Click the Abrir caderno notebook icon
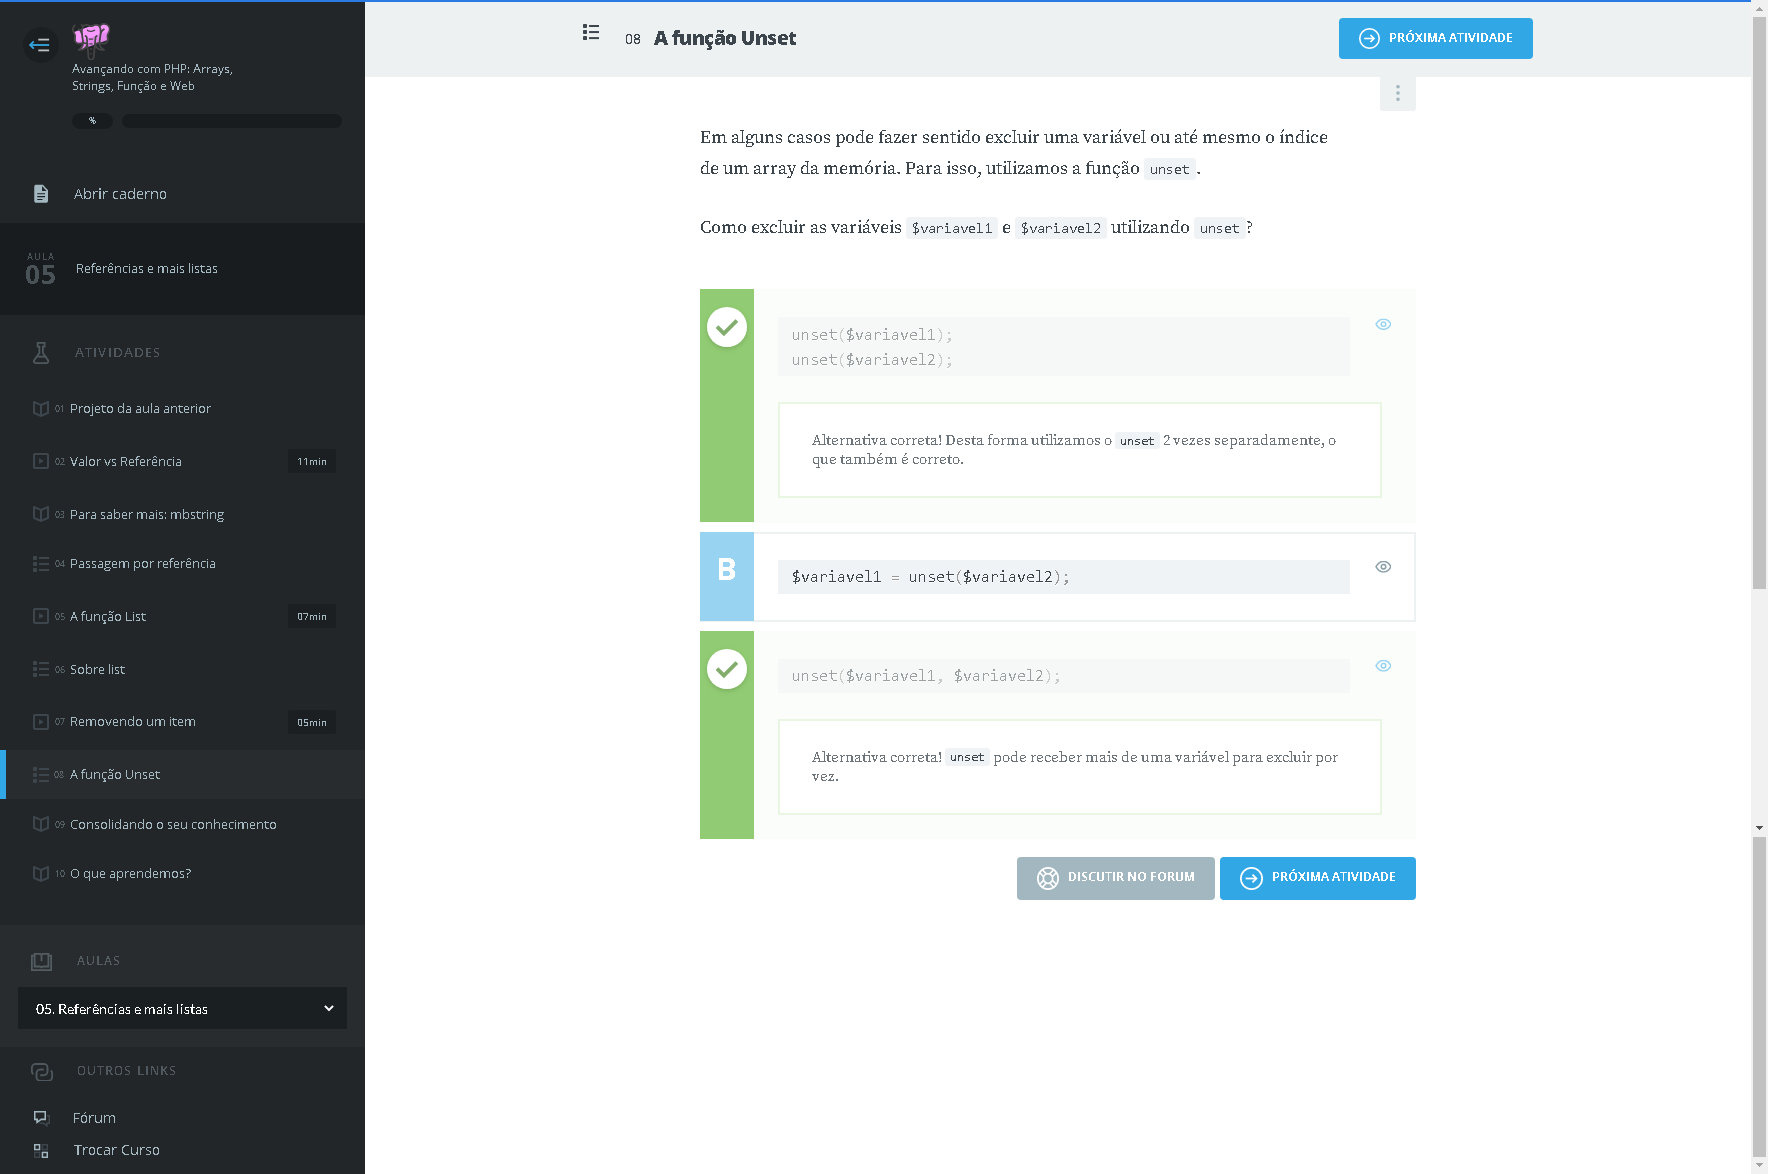 41,194
